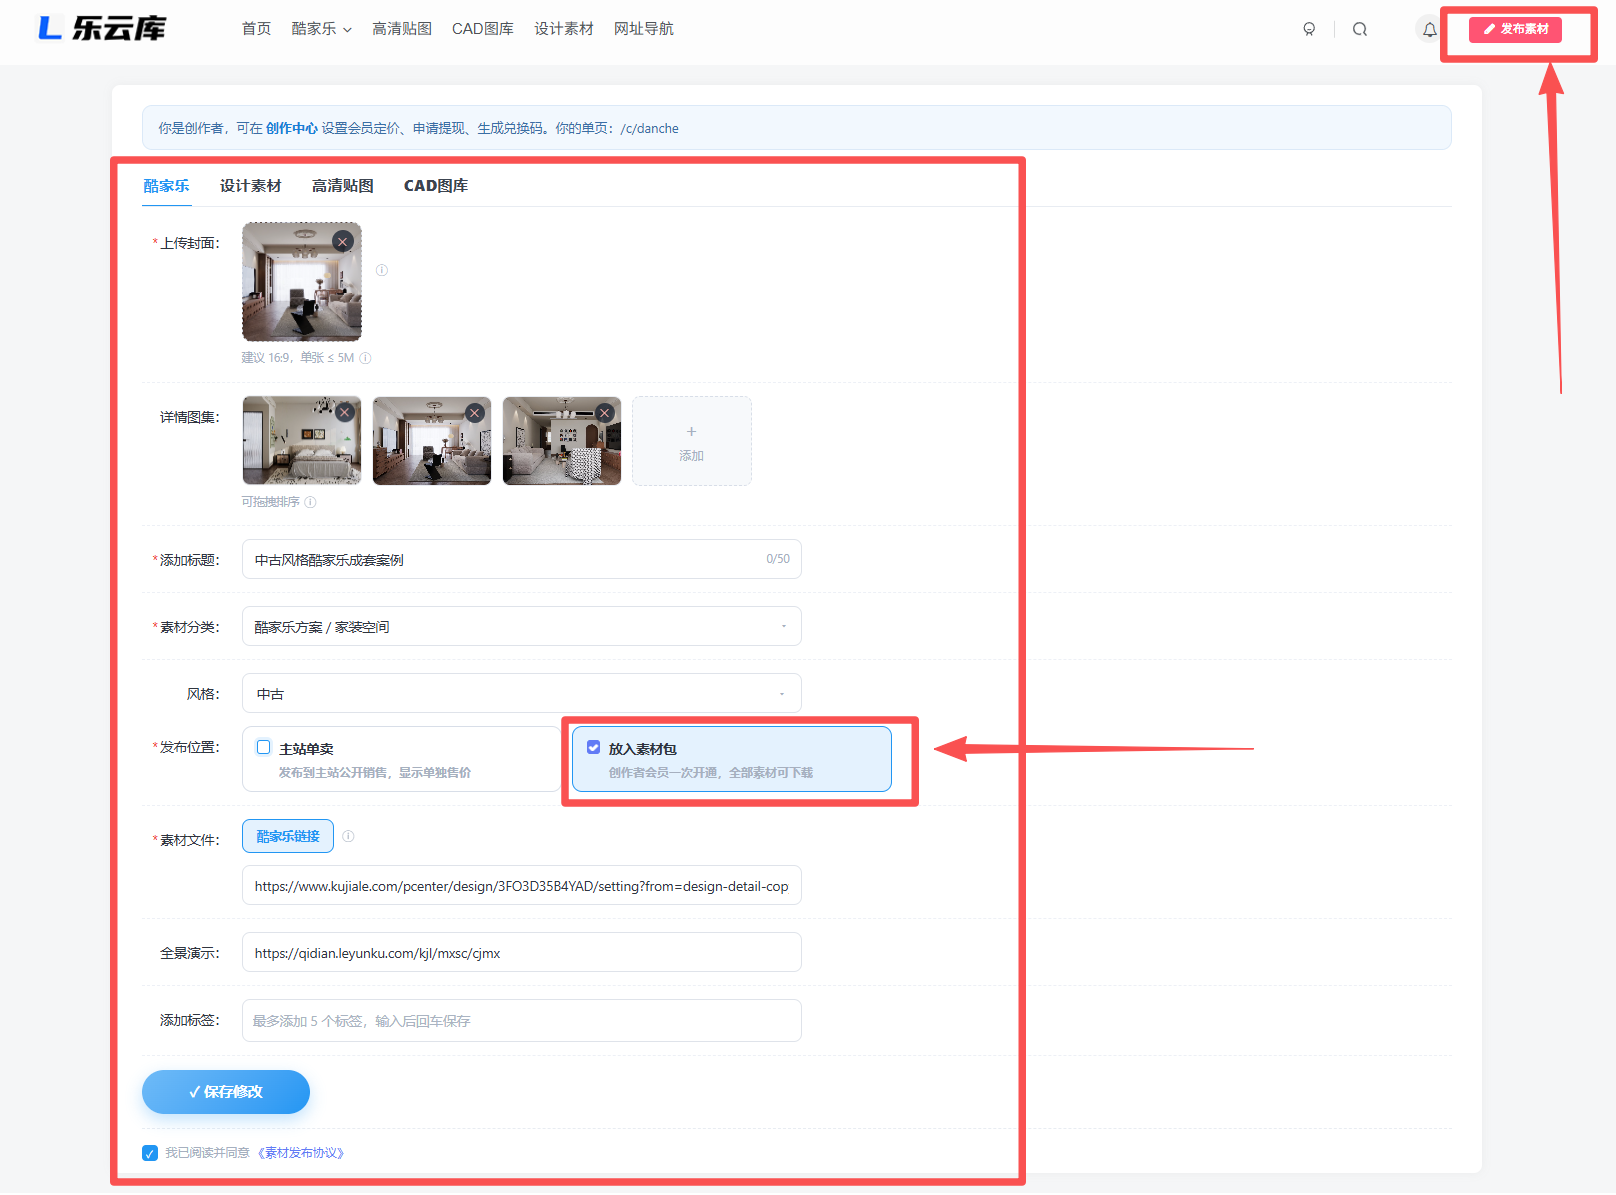The width and height of the screenshot is (1616, 1195).
Task: Switch to the 酷家乐 tab
Action: click(x=166, y=186)
